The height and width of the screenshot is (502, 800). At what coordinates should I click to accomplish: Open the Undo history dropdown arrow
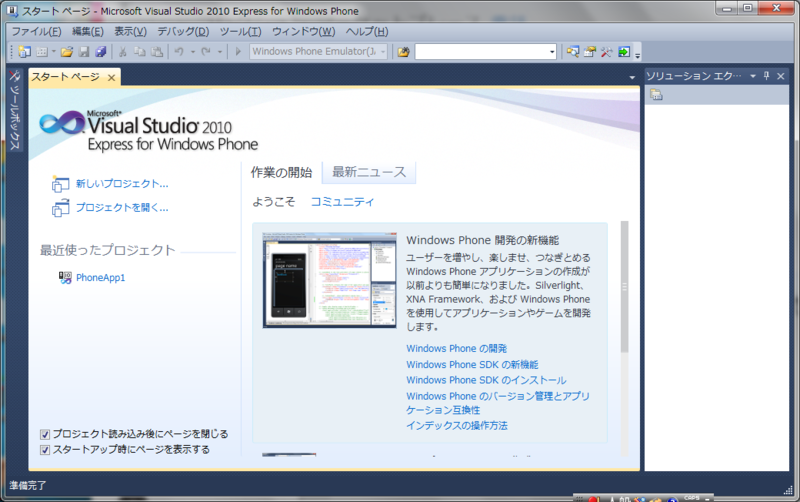[x=193, y=52]
